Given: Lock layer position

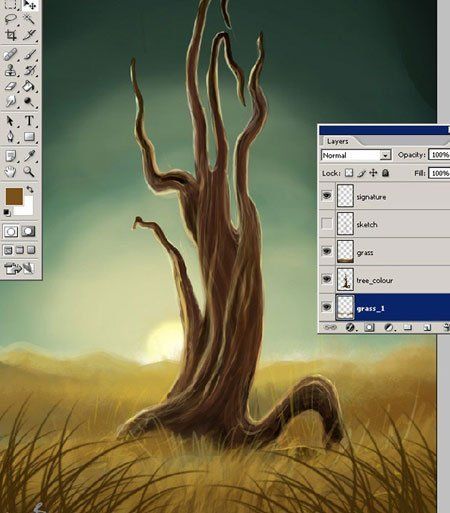Looking at the screenshot, I should point(373,173).
